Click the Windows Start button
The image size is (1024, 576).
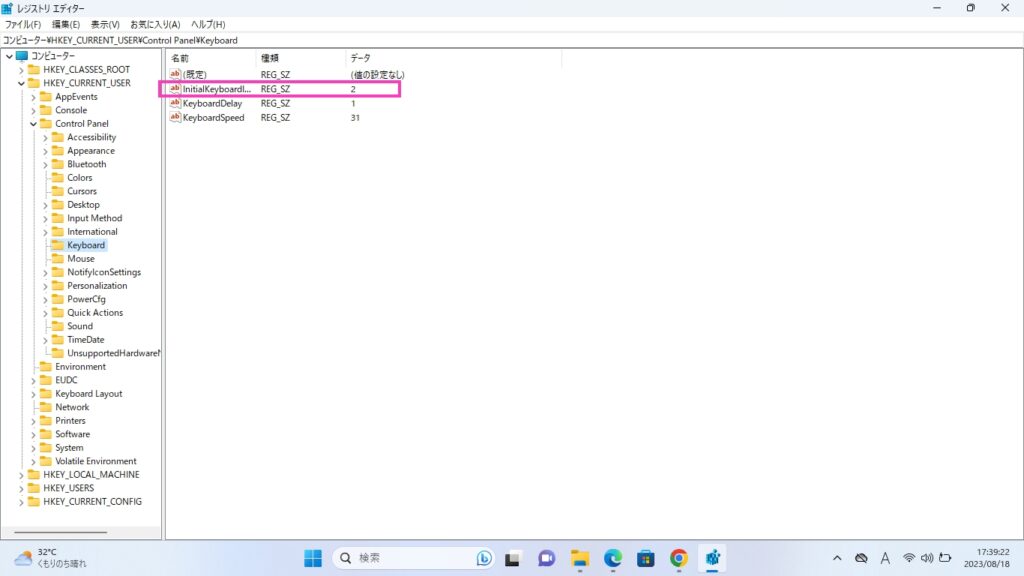[x=313, y=558]
